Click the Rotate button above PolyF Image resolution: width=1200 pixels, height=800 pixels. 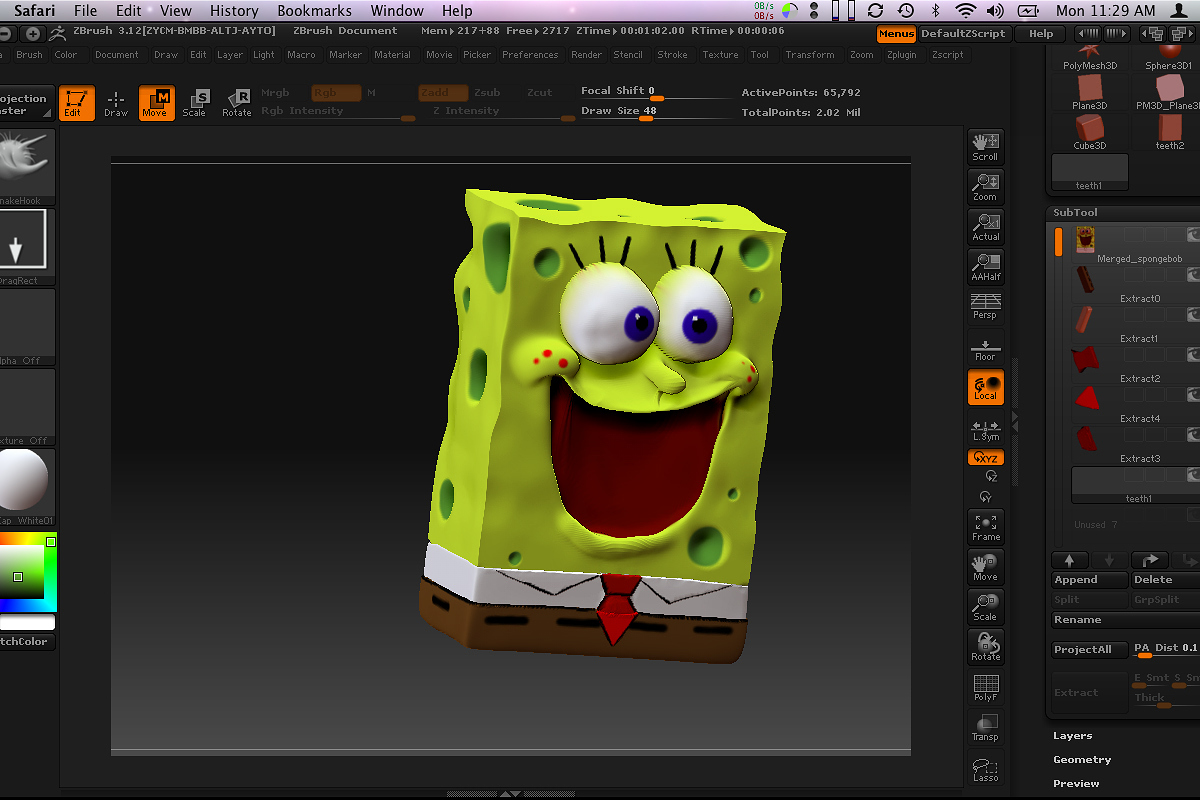985,647
